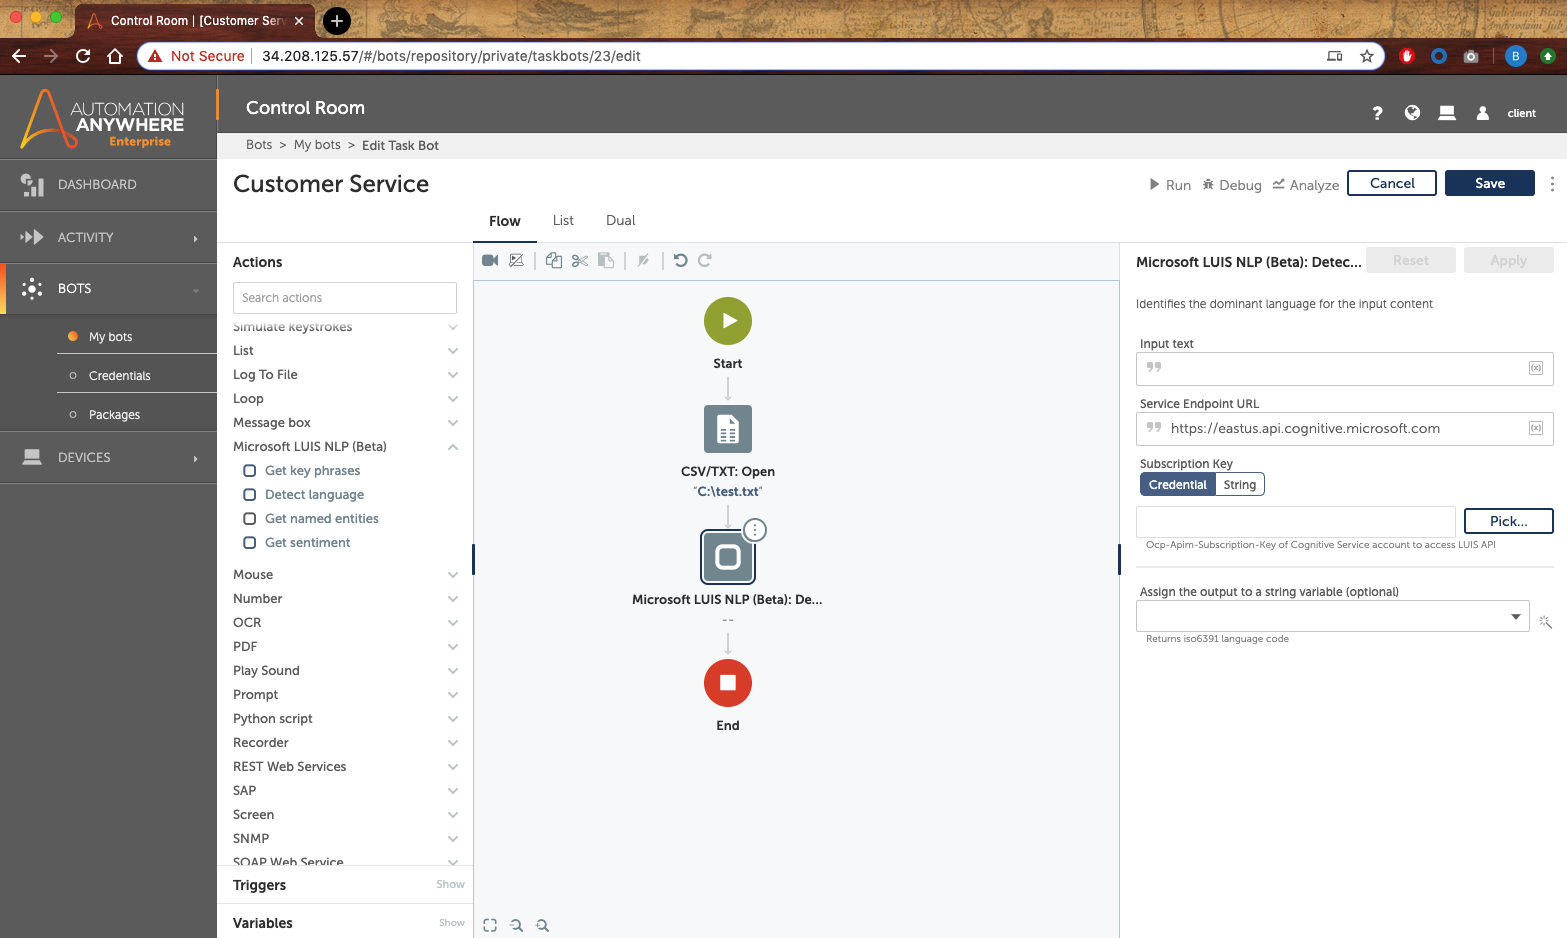The height and width of the screenshot is (938, 1567).
Task: Click the Search actions input field
Action: [344, 298]
